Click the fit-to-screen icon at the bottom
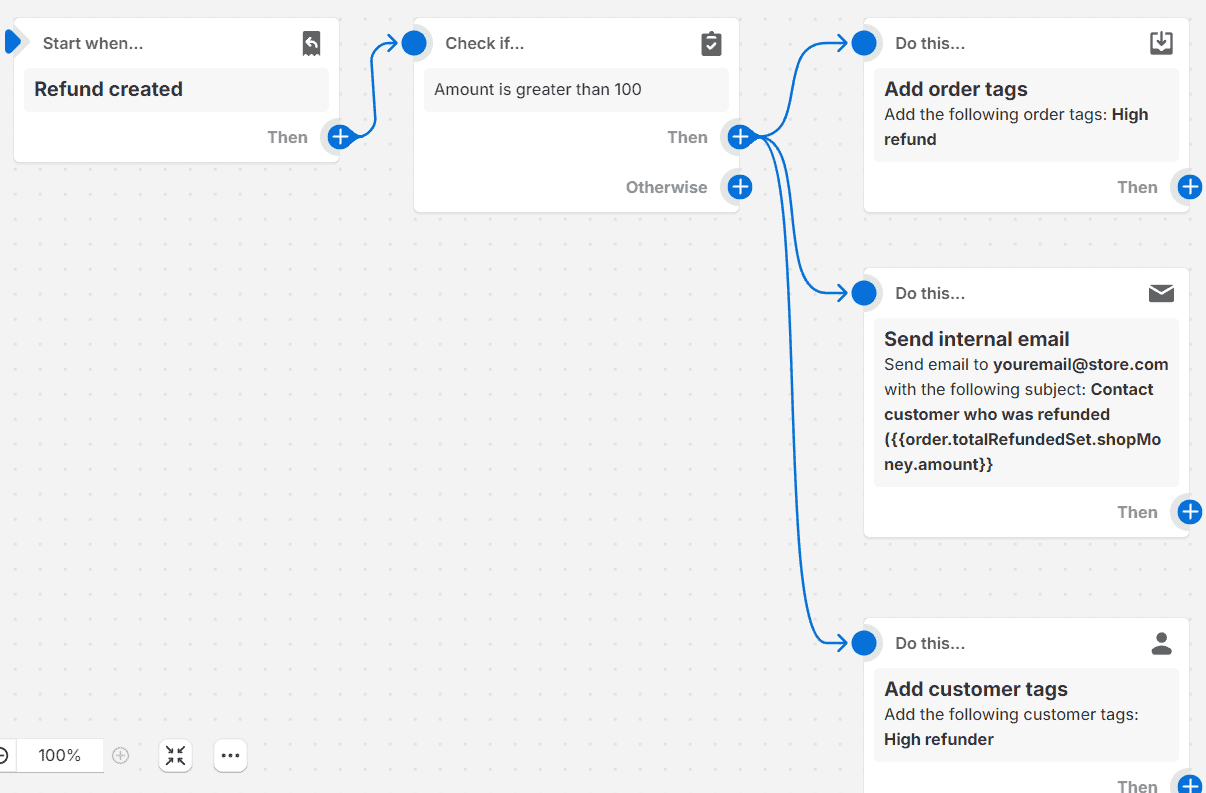The width and height of the screenshot is (1206, 793). click(175, 756)
